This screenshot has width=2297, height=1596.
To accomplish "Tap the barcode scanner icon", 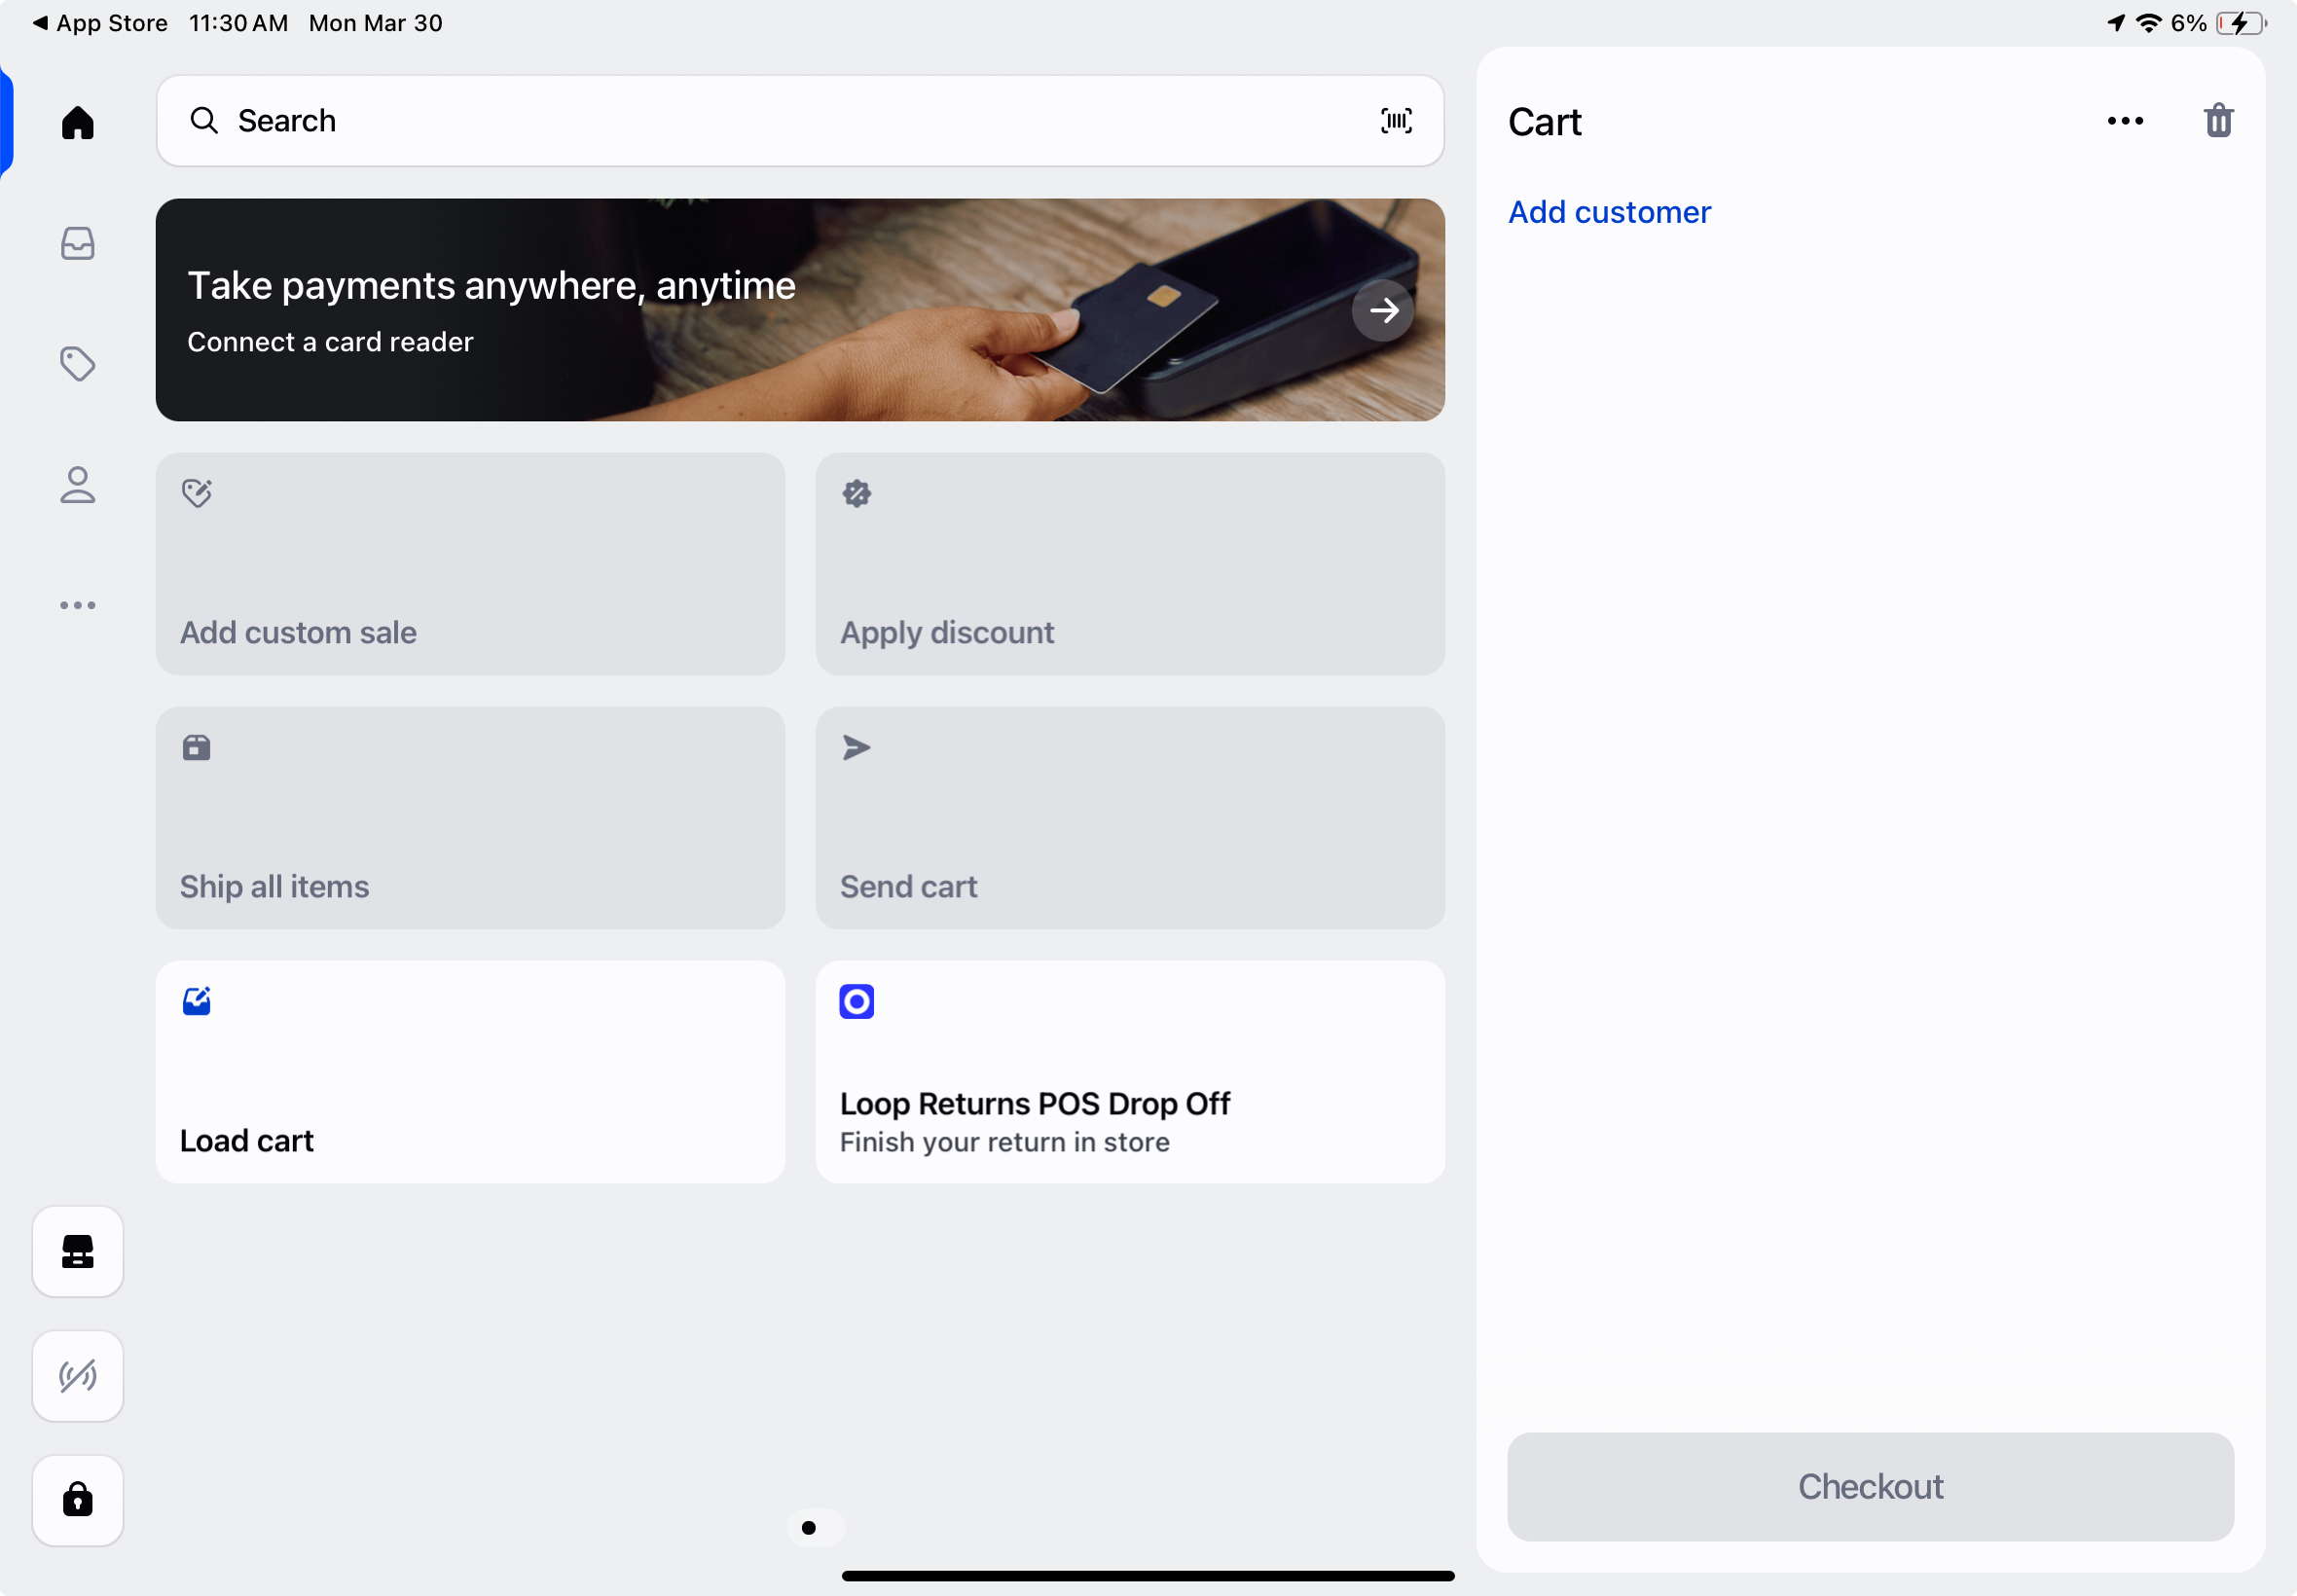I will pyautogui.click(x=1396, y=121).
